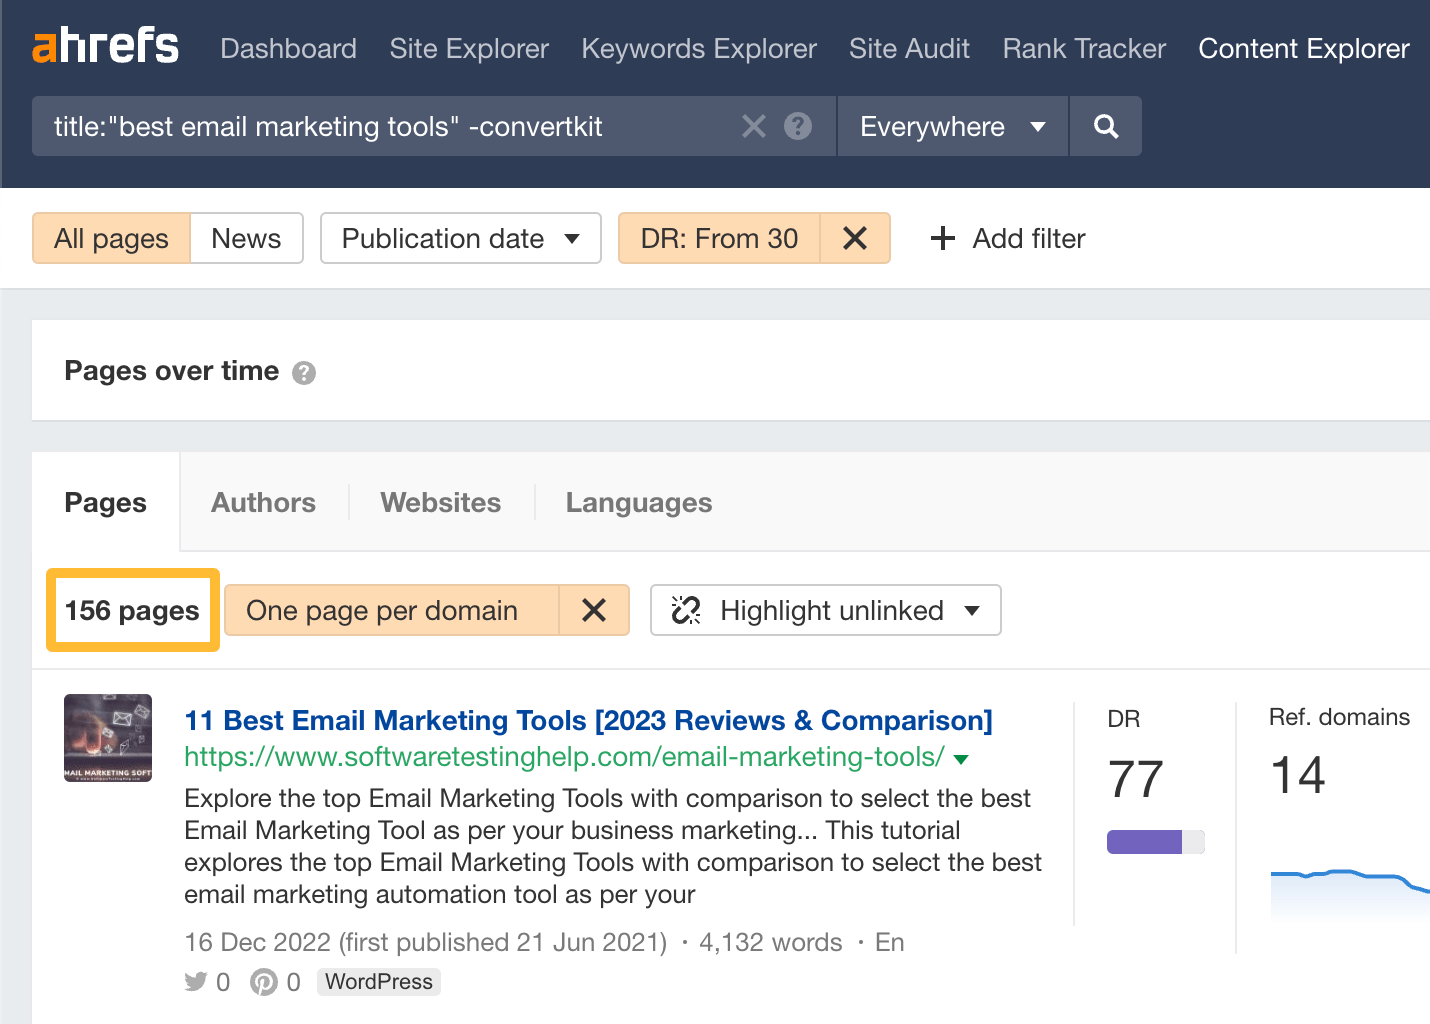
Task: Open Keywords Explorer from the top navigation
Action: (x=698, y=48)
